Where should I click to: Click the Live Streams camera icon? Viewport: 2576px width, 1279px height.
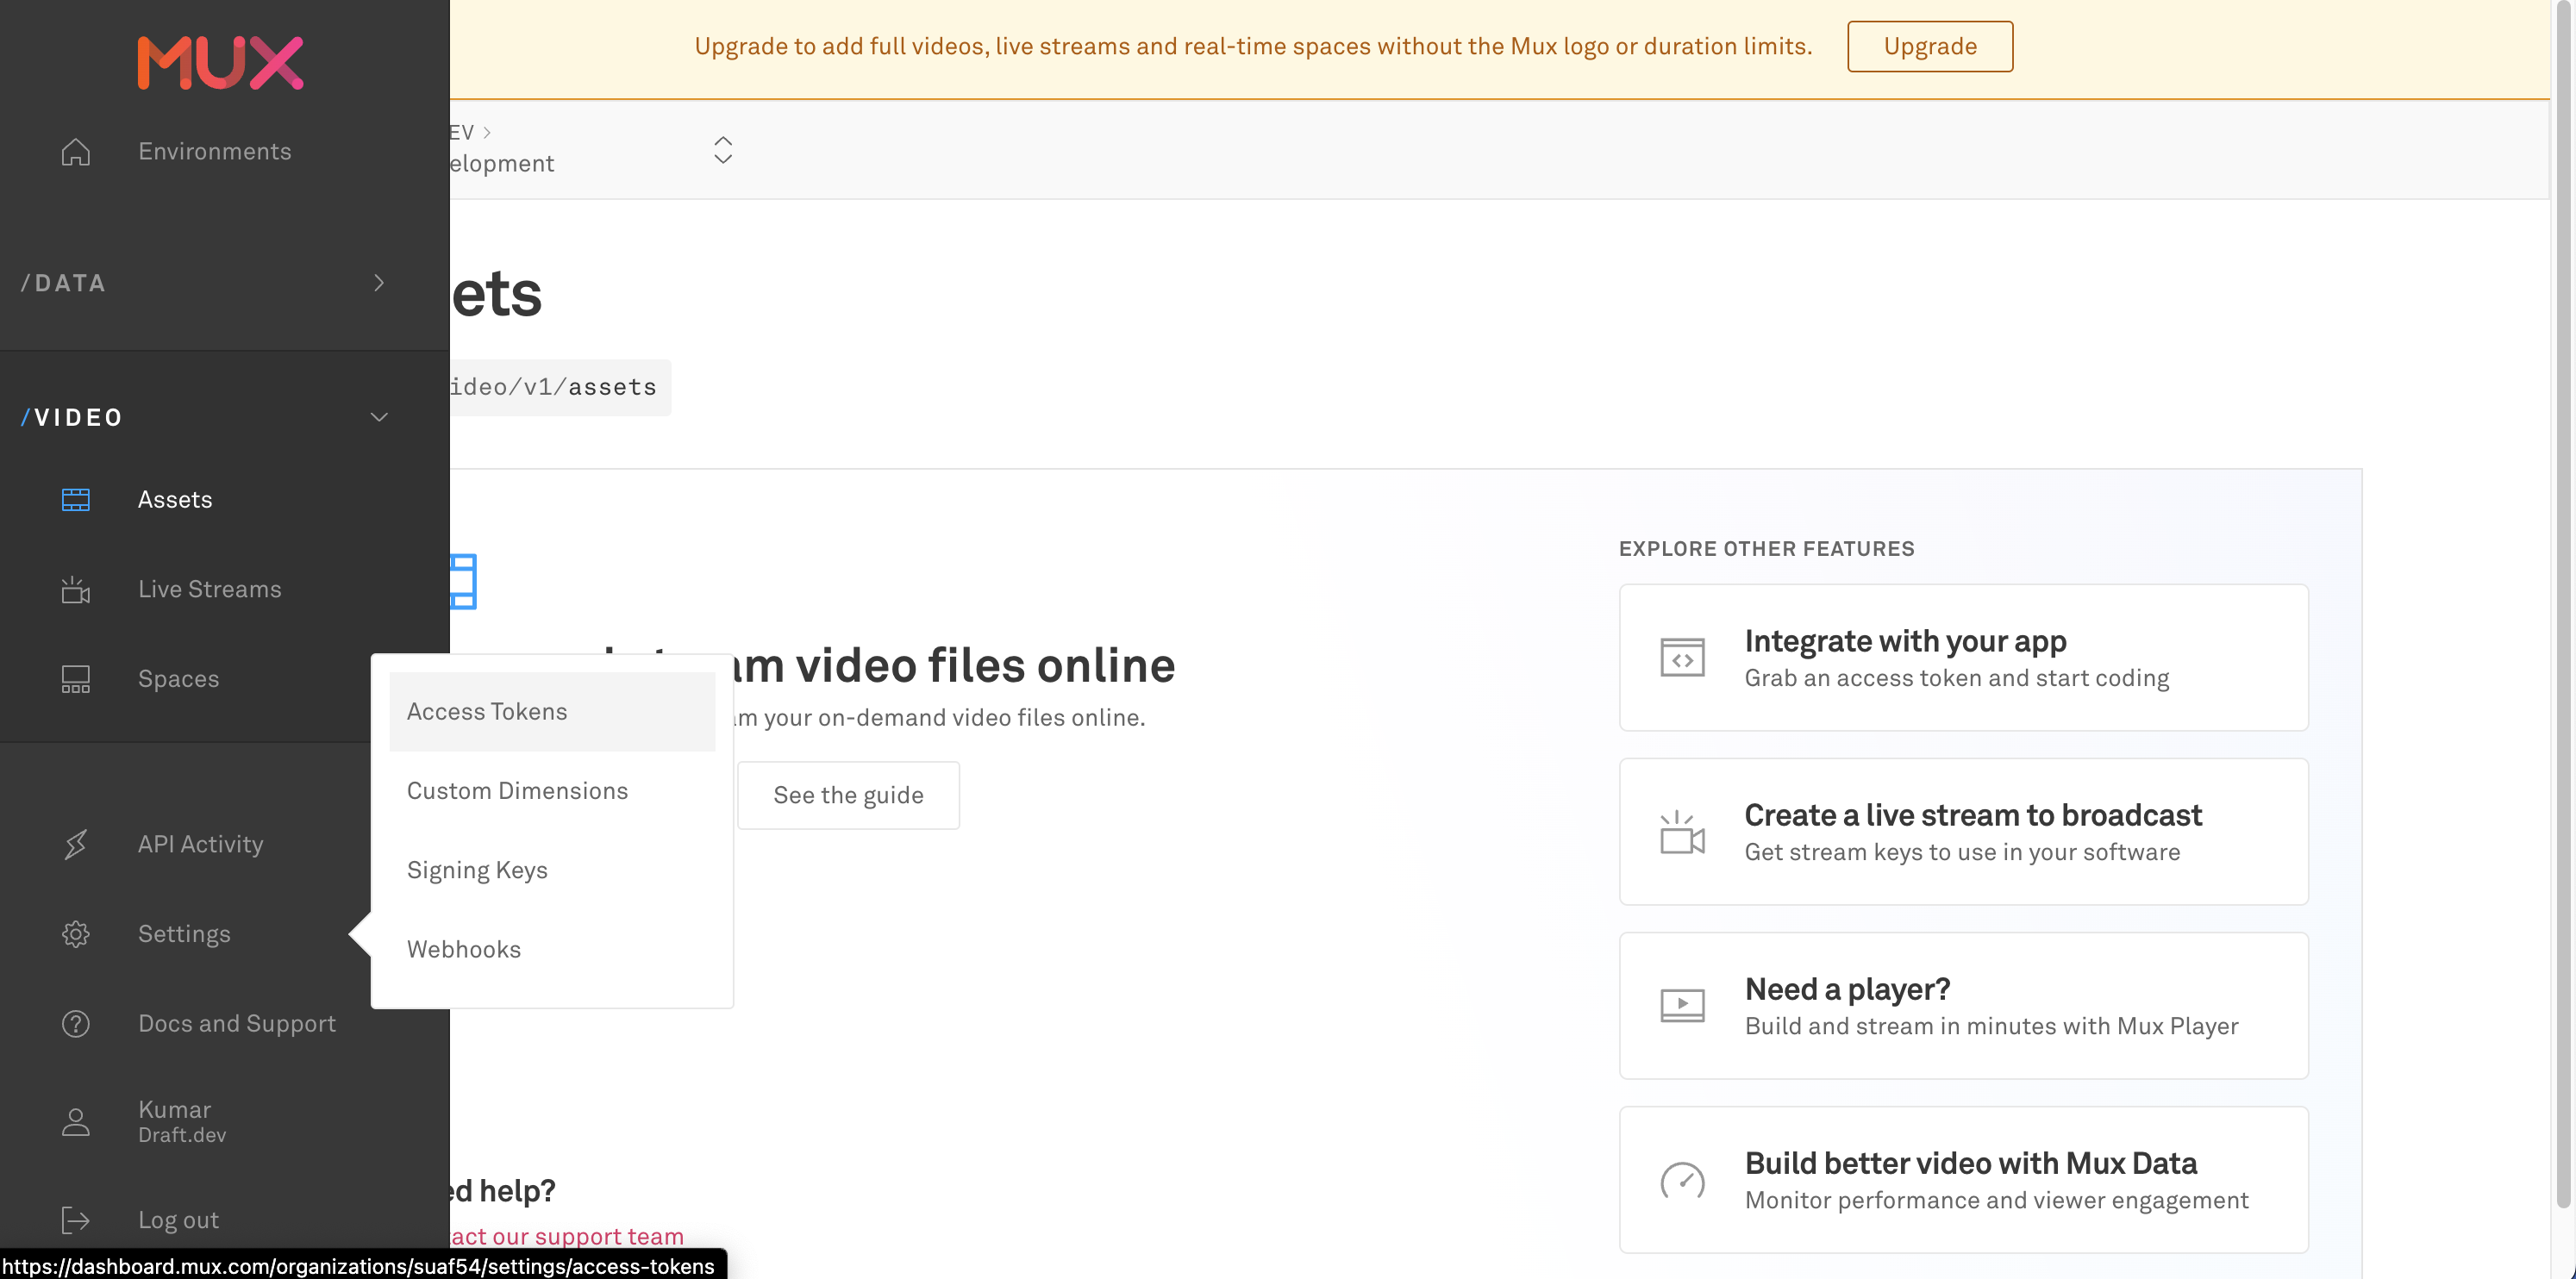point(76,590)
